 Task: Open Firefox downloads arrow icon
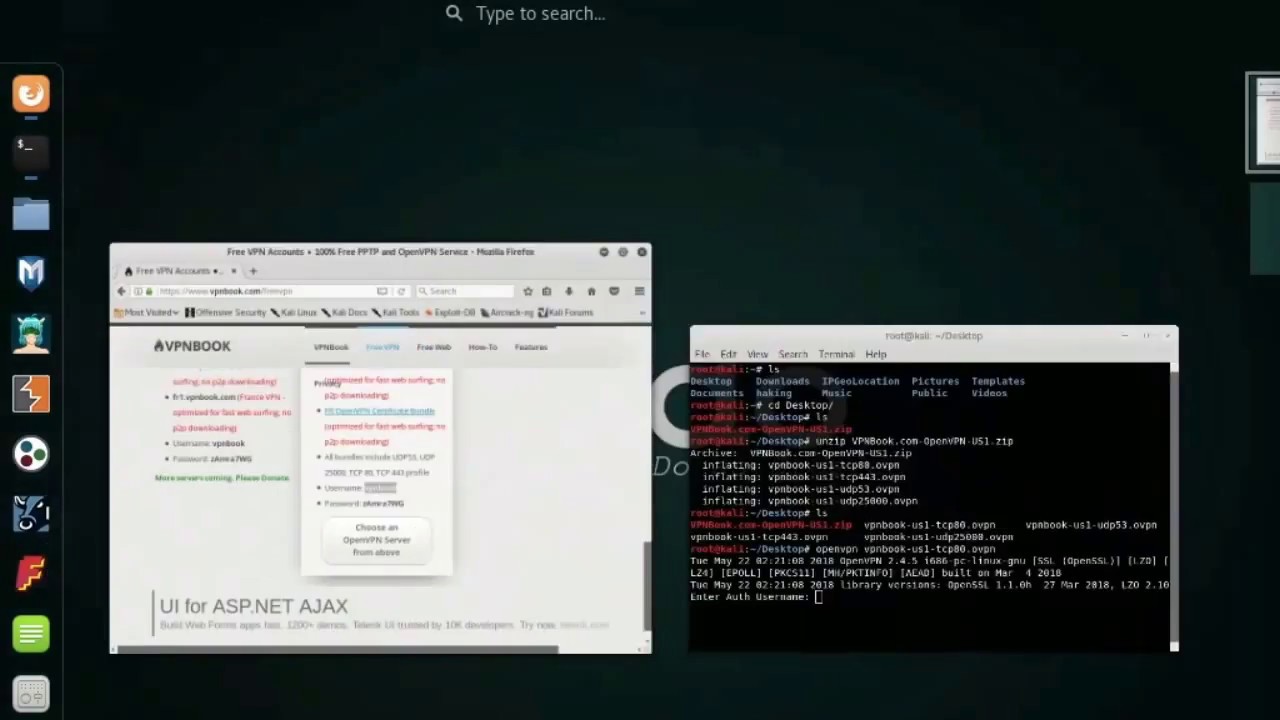(569, 291)
